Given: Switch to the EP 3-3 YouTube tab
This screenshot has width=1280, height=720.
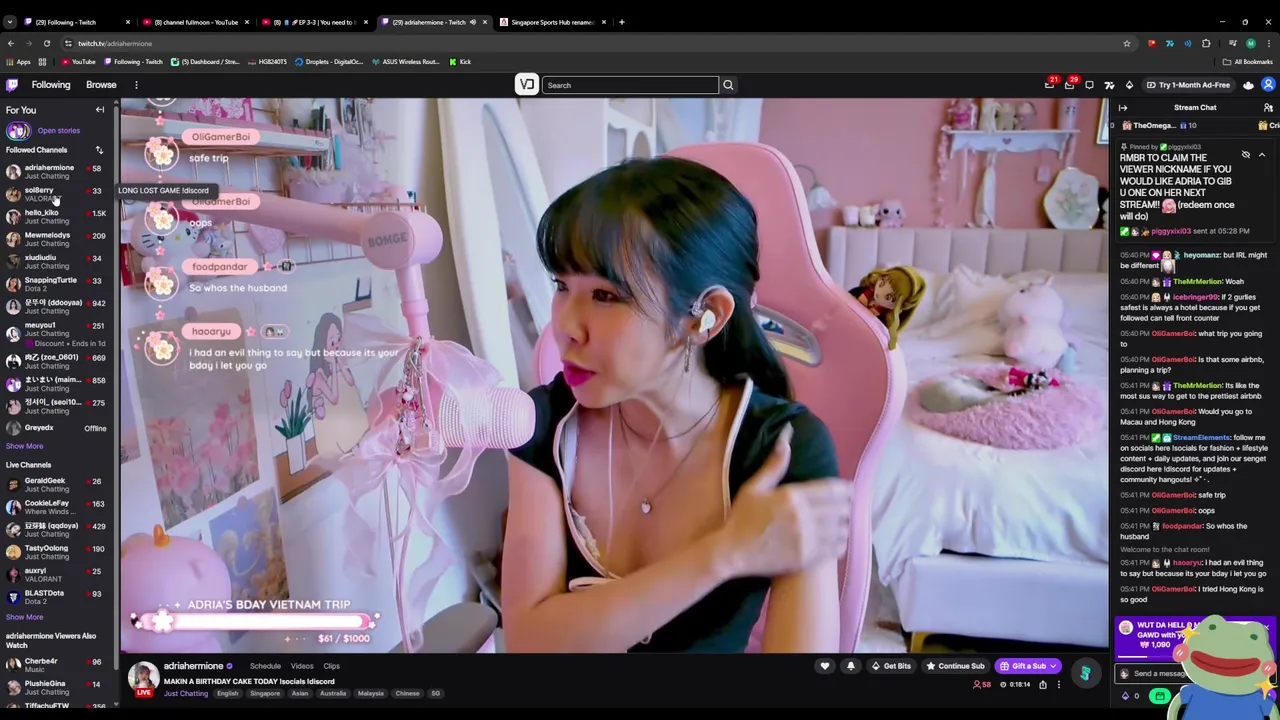Looking at the screenshot, I should point(315,22).
